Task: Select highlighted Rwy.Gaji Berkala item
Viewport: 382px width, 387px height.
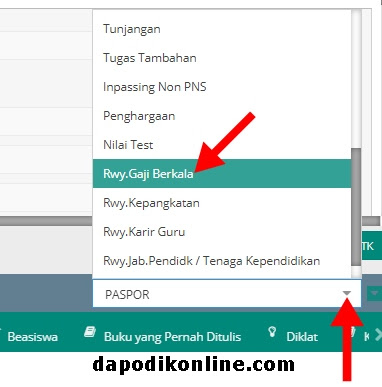Action: [x=222, y=174]
